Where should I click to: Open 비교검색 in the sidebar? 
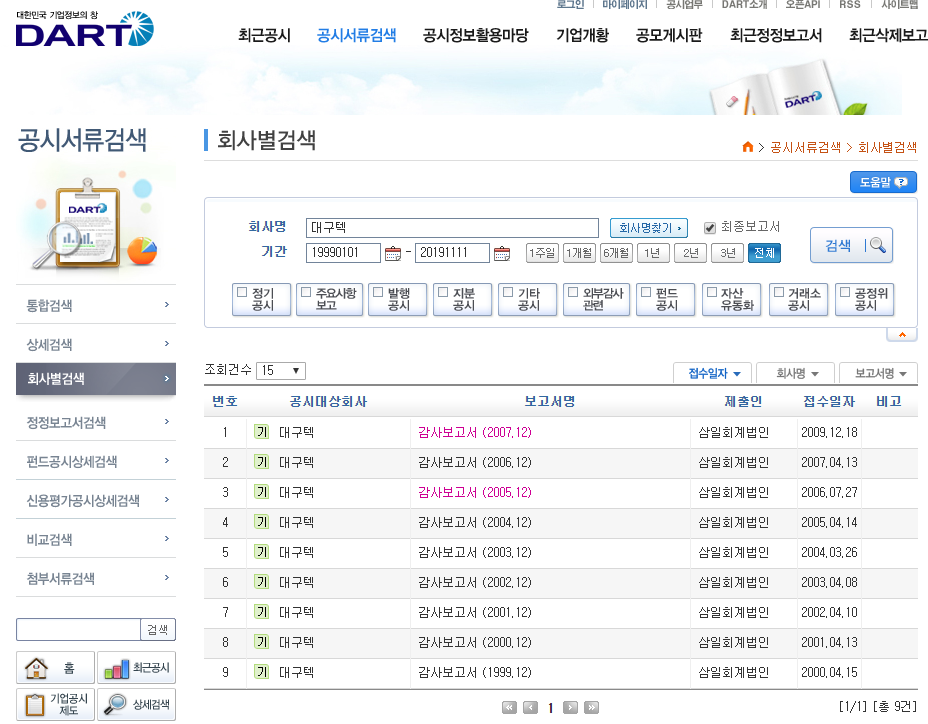(96, 539)
